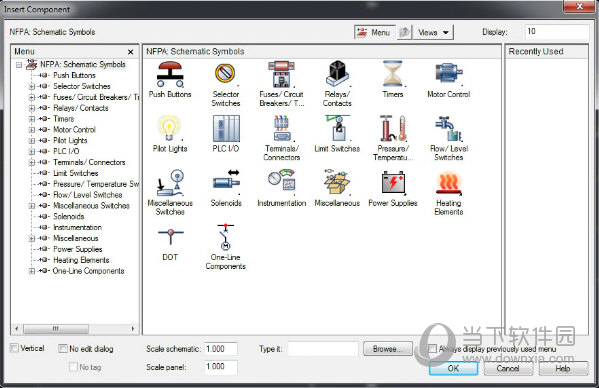Expand the Miscellaneous Switches tree node

click(x=32, y=206)
